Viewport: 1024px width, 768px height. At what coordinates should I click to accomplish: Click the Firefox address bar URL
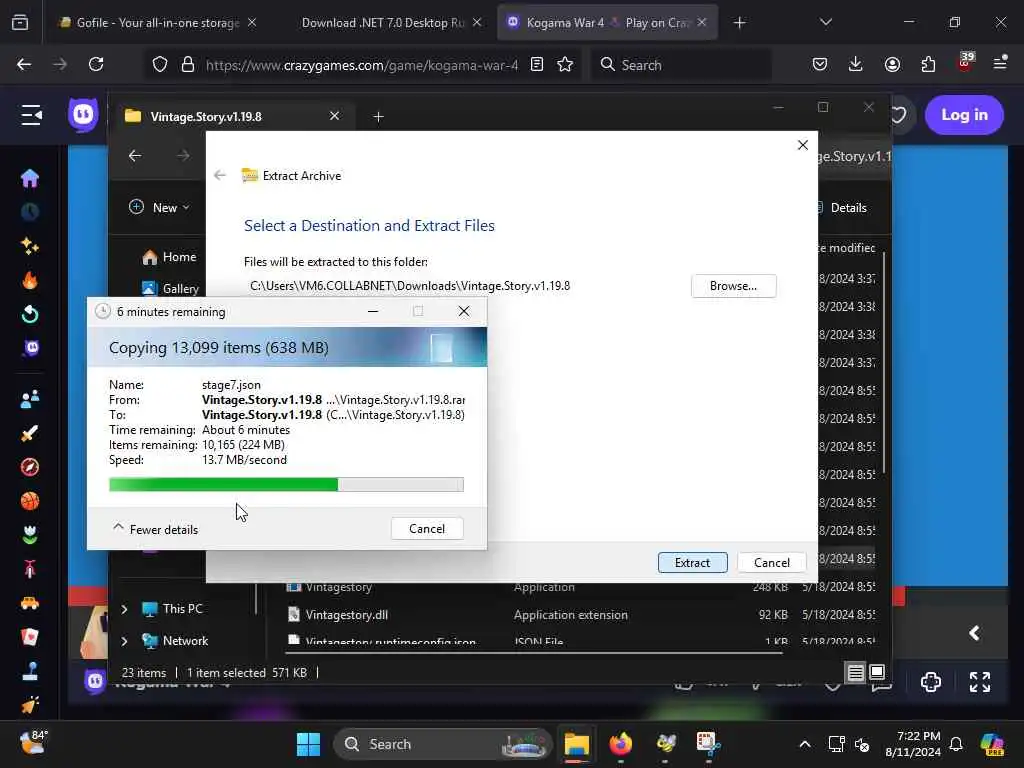[361, 65]
